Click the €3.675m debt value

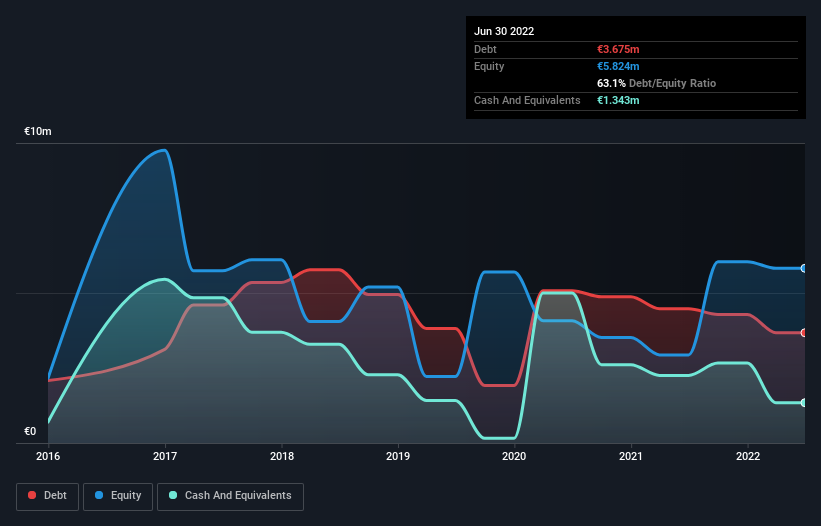618,49
